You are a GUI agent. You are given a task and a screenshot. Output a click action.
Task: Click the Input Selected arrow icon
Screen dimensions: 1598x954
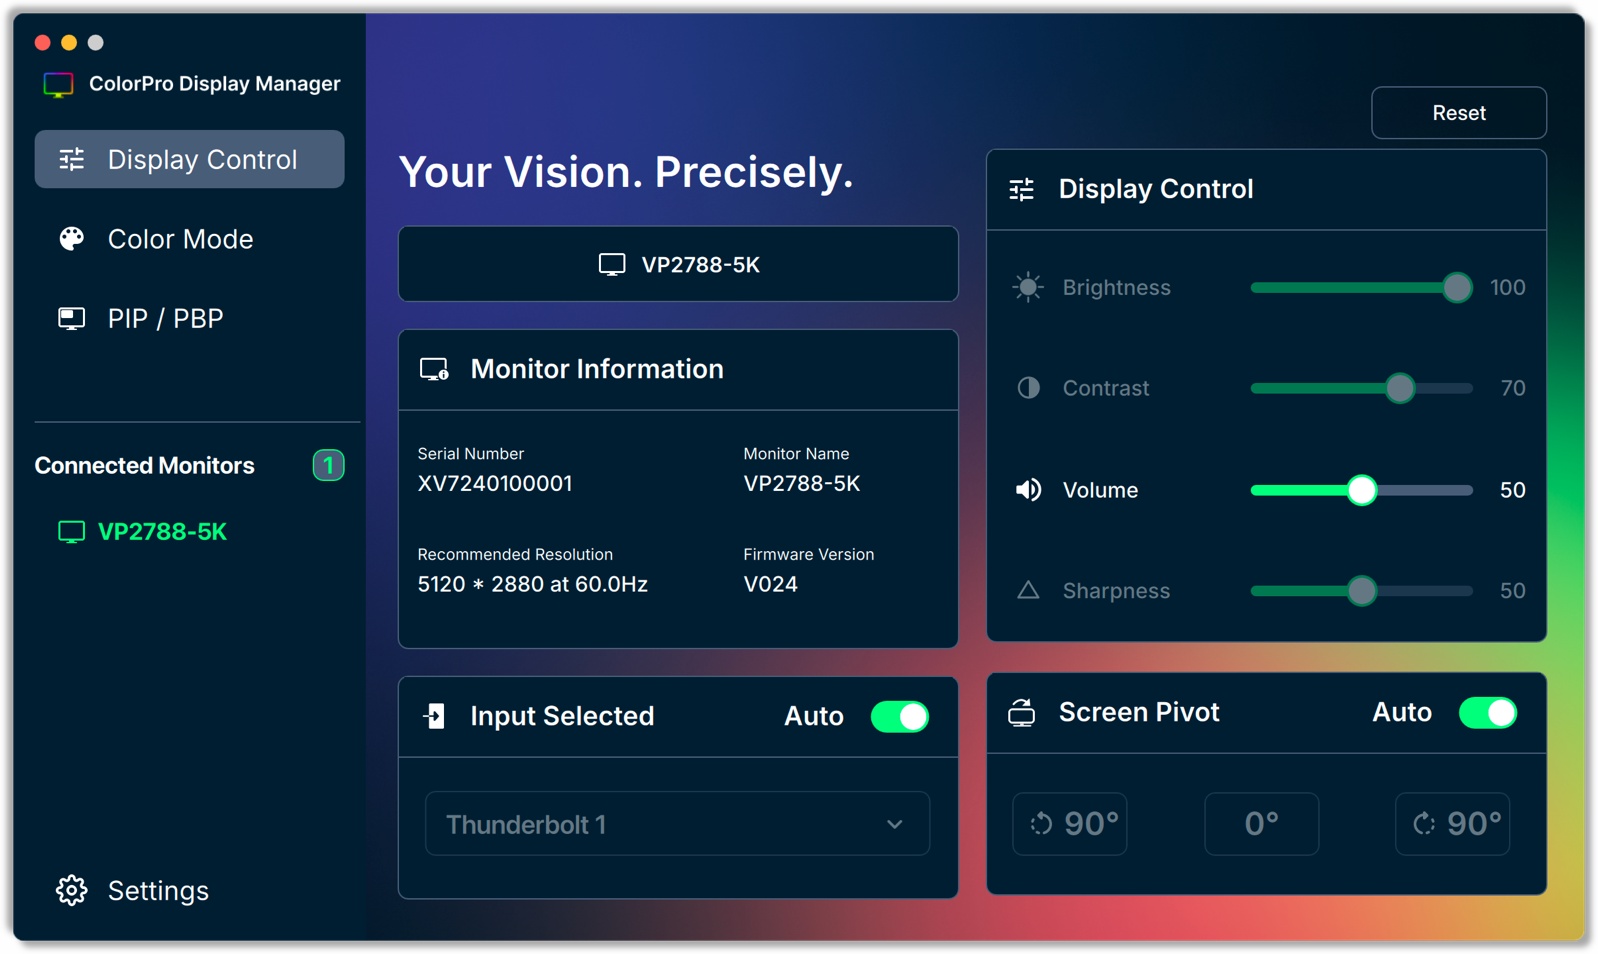(x=434, y=716)
